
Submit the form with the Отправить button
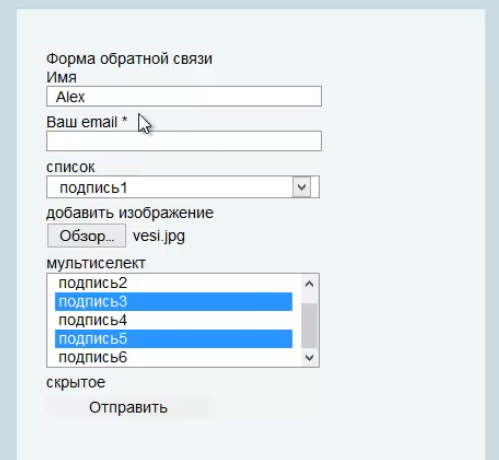coord(128,407)
